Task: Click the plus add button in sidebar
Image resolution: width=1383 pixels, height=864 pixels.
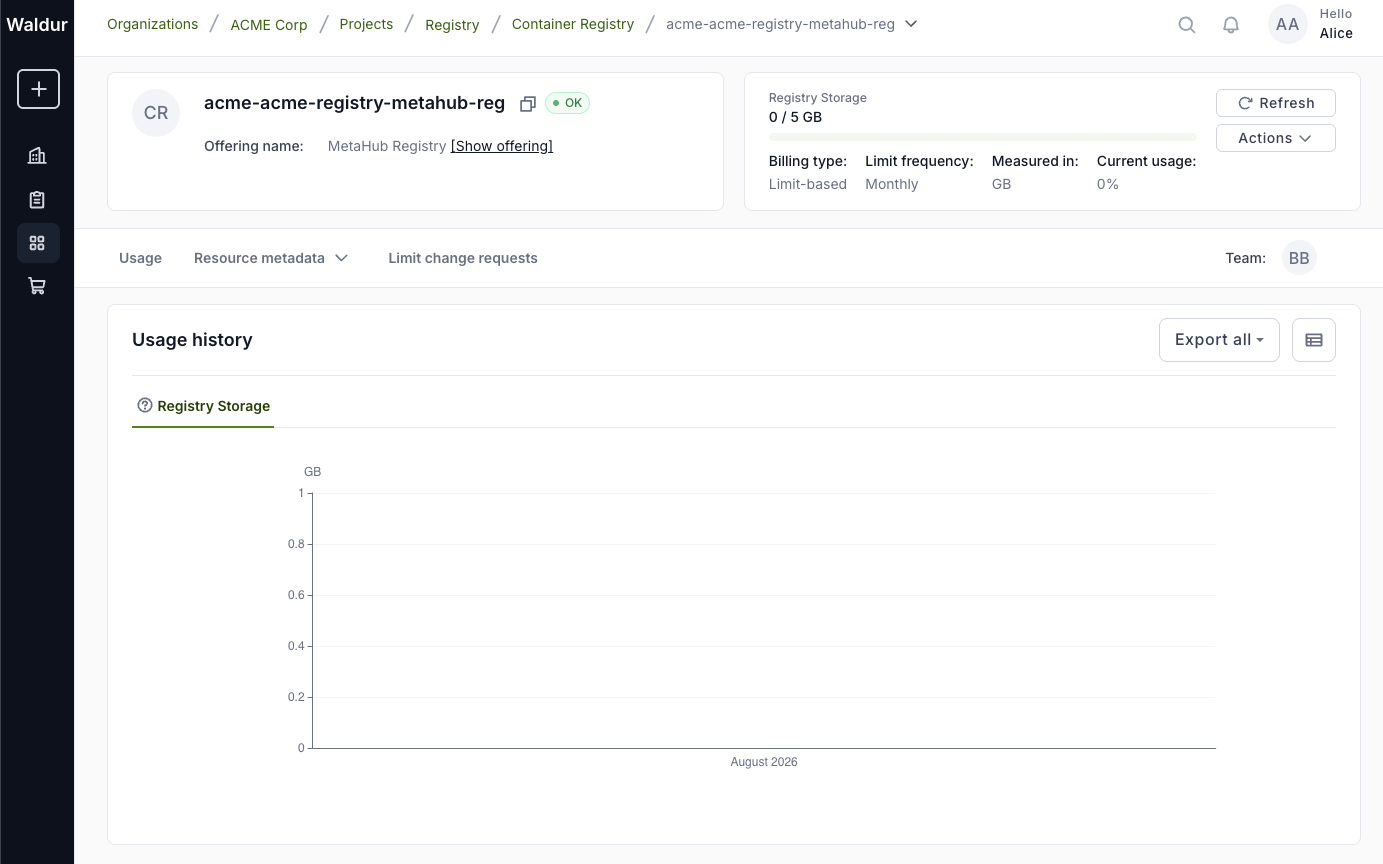Action: (38, 89)
